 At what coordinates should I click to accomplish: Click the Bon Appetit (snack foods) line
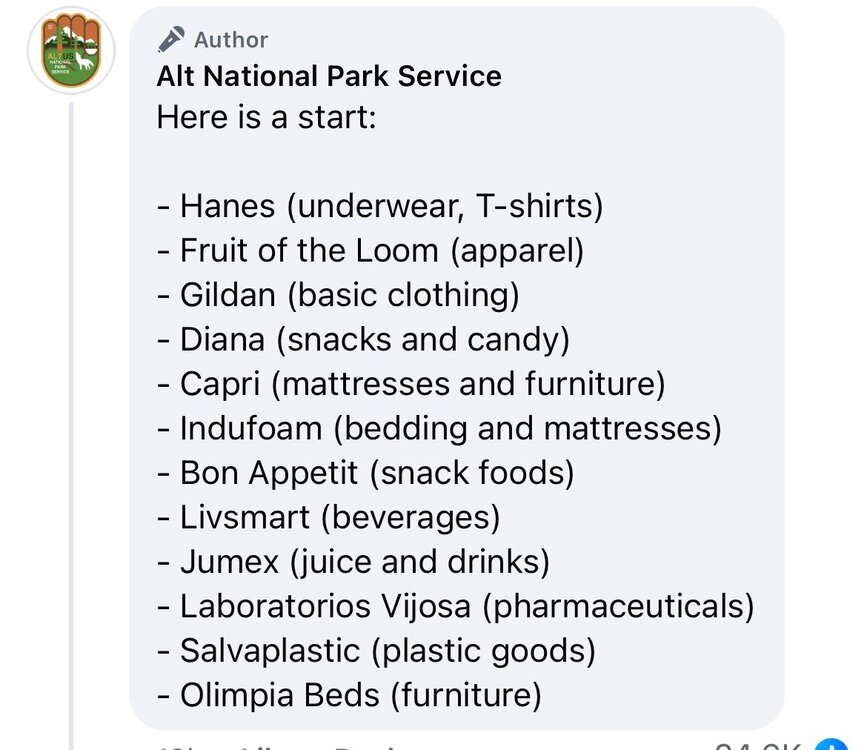[366, 472]
